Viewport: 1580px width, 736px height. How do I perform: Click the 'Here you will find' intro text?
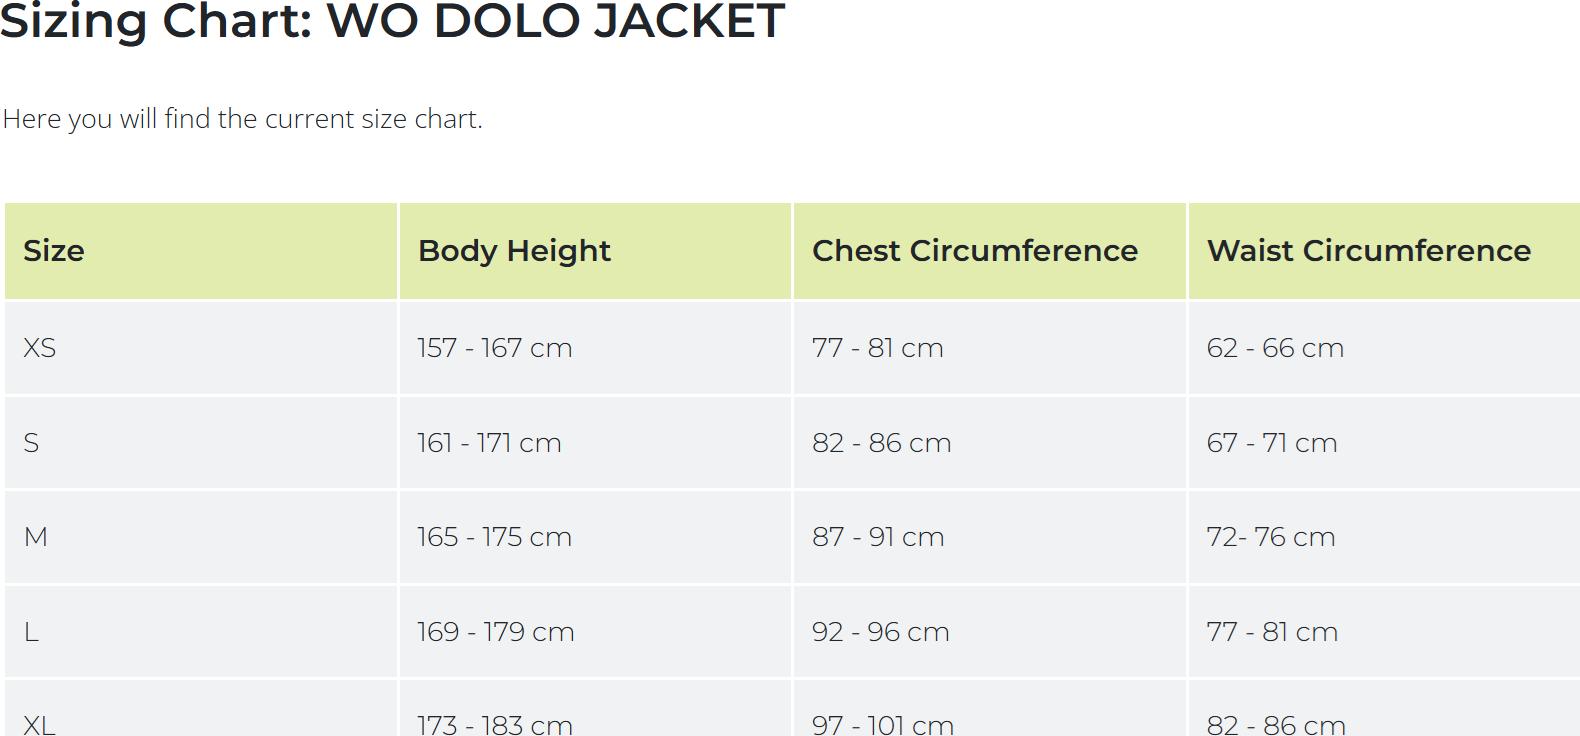[242, 119]
